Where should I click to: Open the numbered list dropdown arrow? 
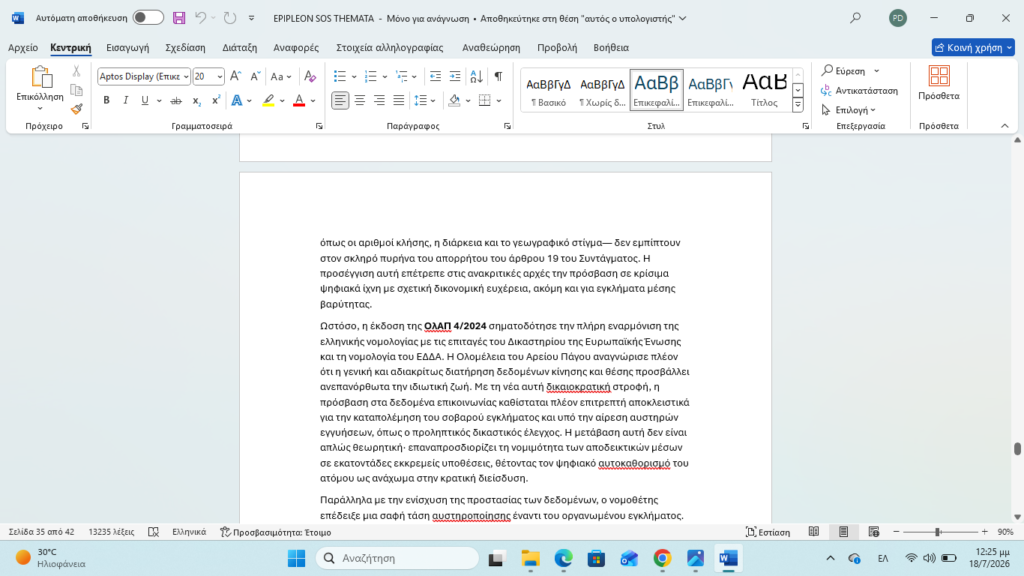click(x=385, y=77)
